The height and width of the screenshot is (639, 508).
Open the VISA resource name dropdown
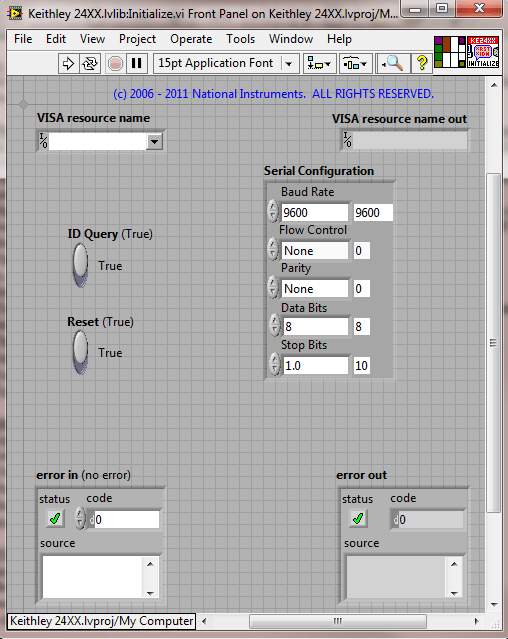[x=154, y=142]
